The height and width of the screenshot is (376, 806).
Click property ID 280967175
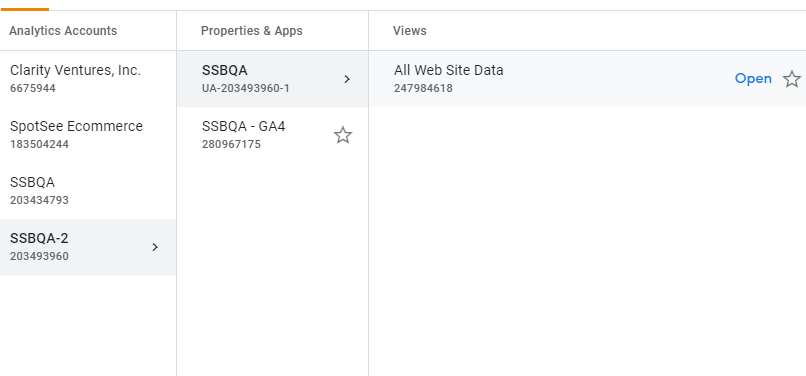pos(231,145)
